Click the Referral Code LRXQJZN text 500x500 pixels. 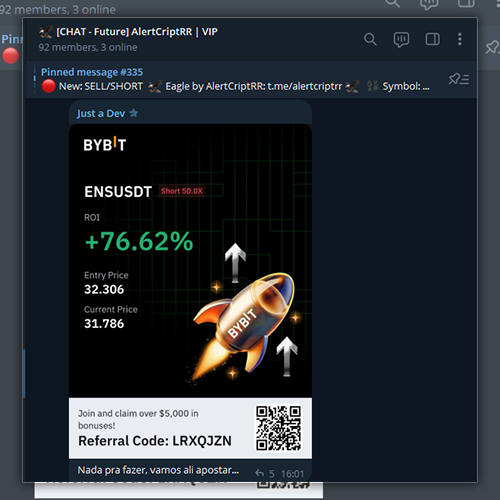tap(155, 441)
